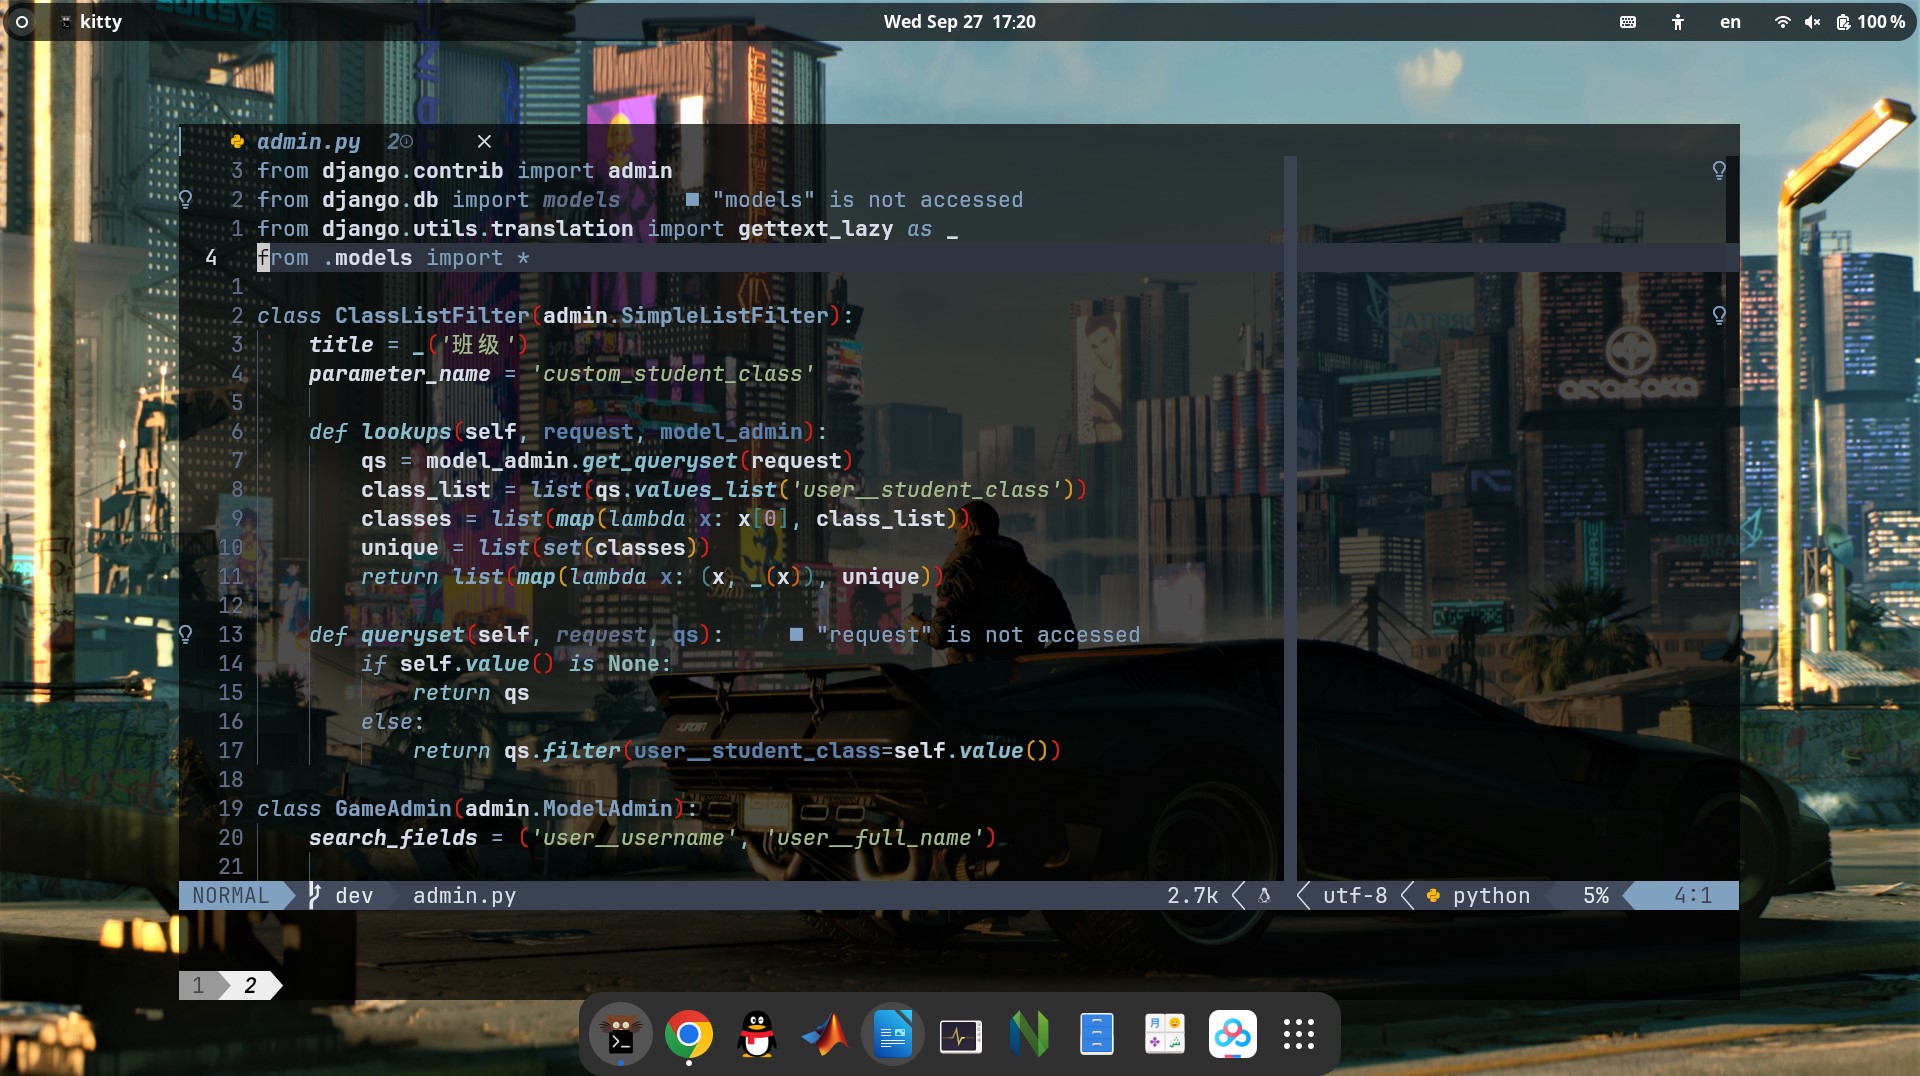Screen dimensions: 1920x1076
Task: Open the kitty application menu
Action: coord(91,22)
